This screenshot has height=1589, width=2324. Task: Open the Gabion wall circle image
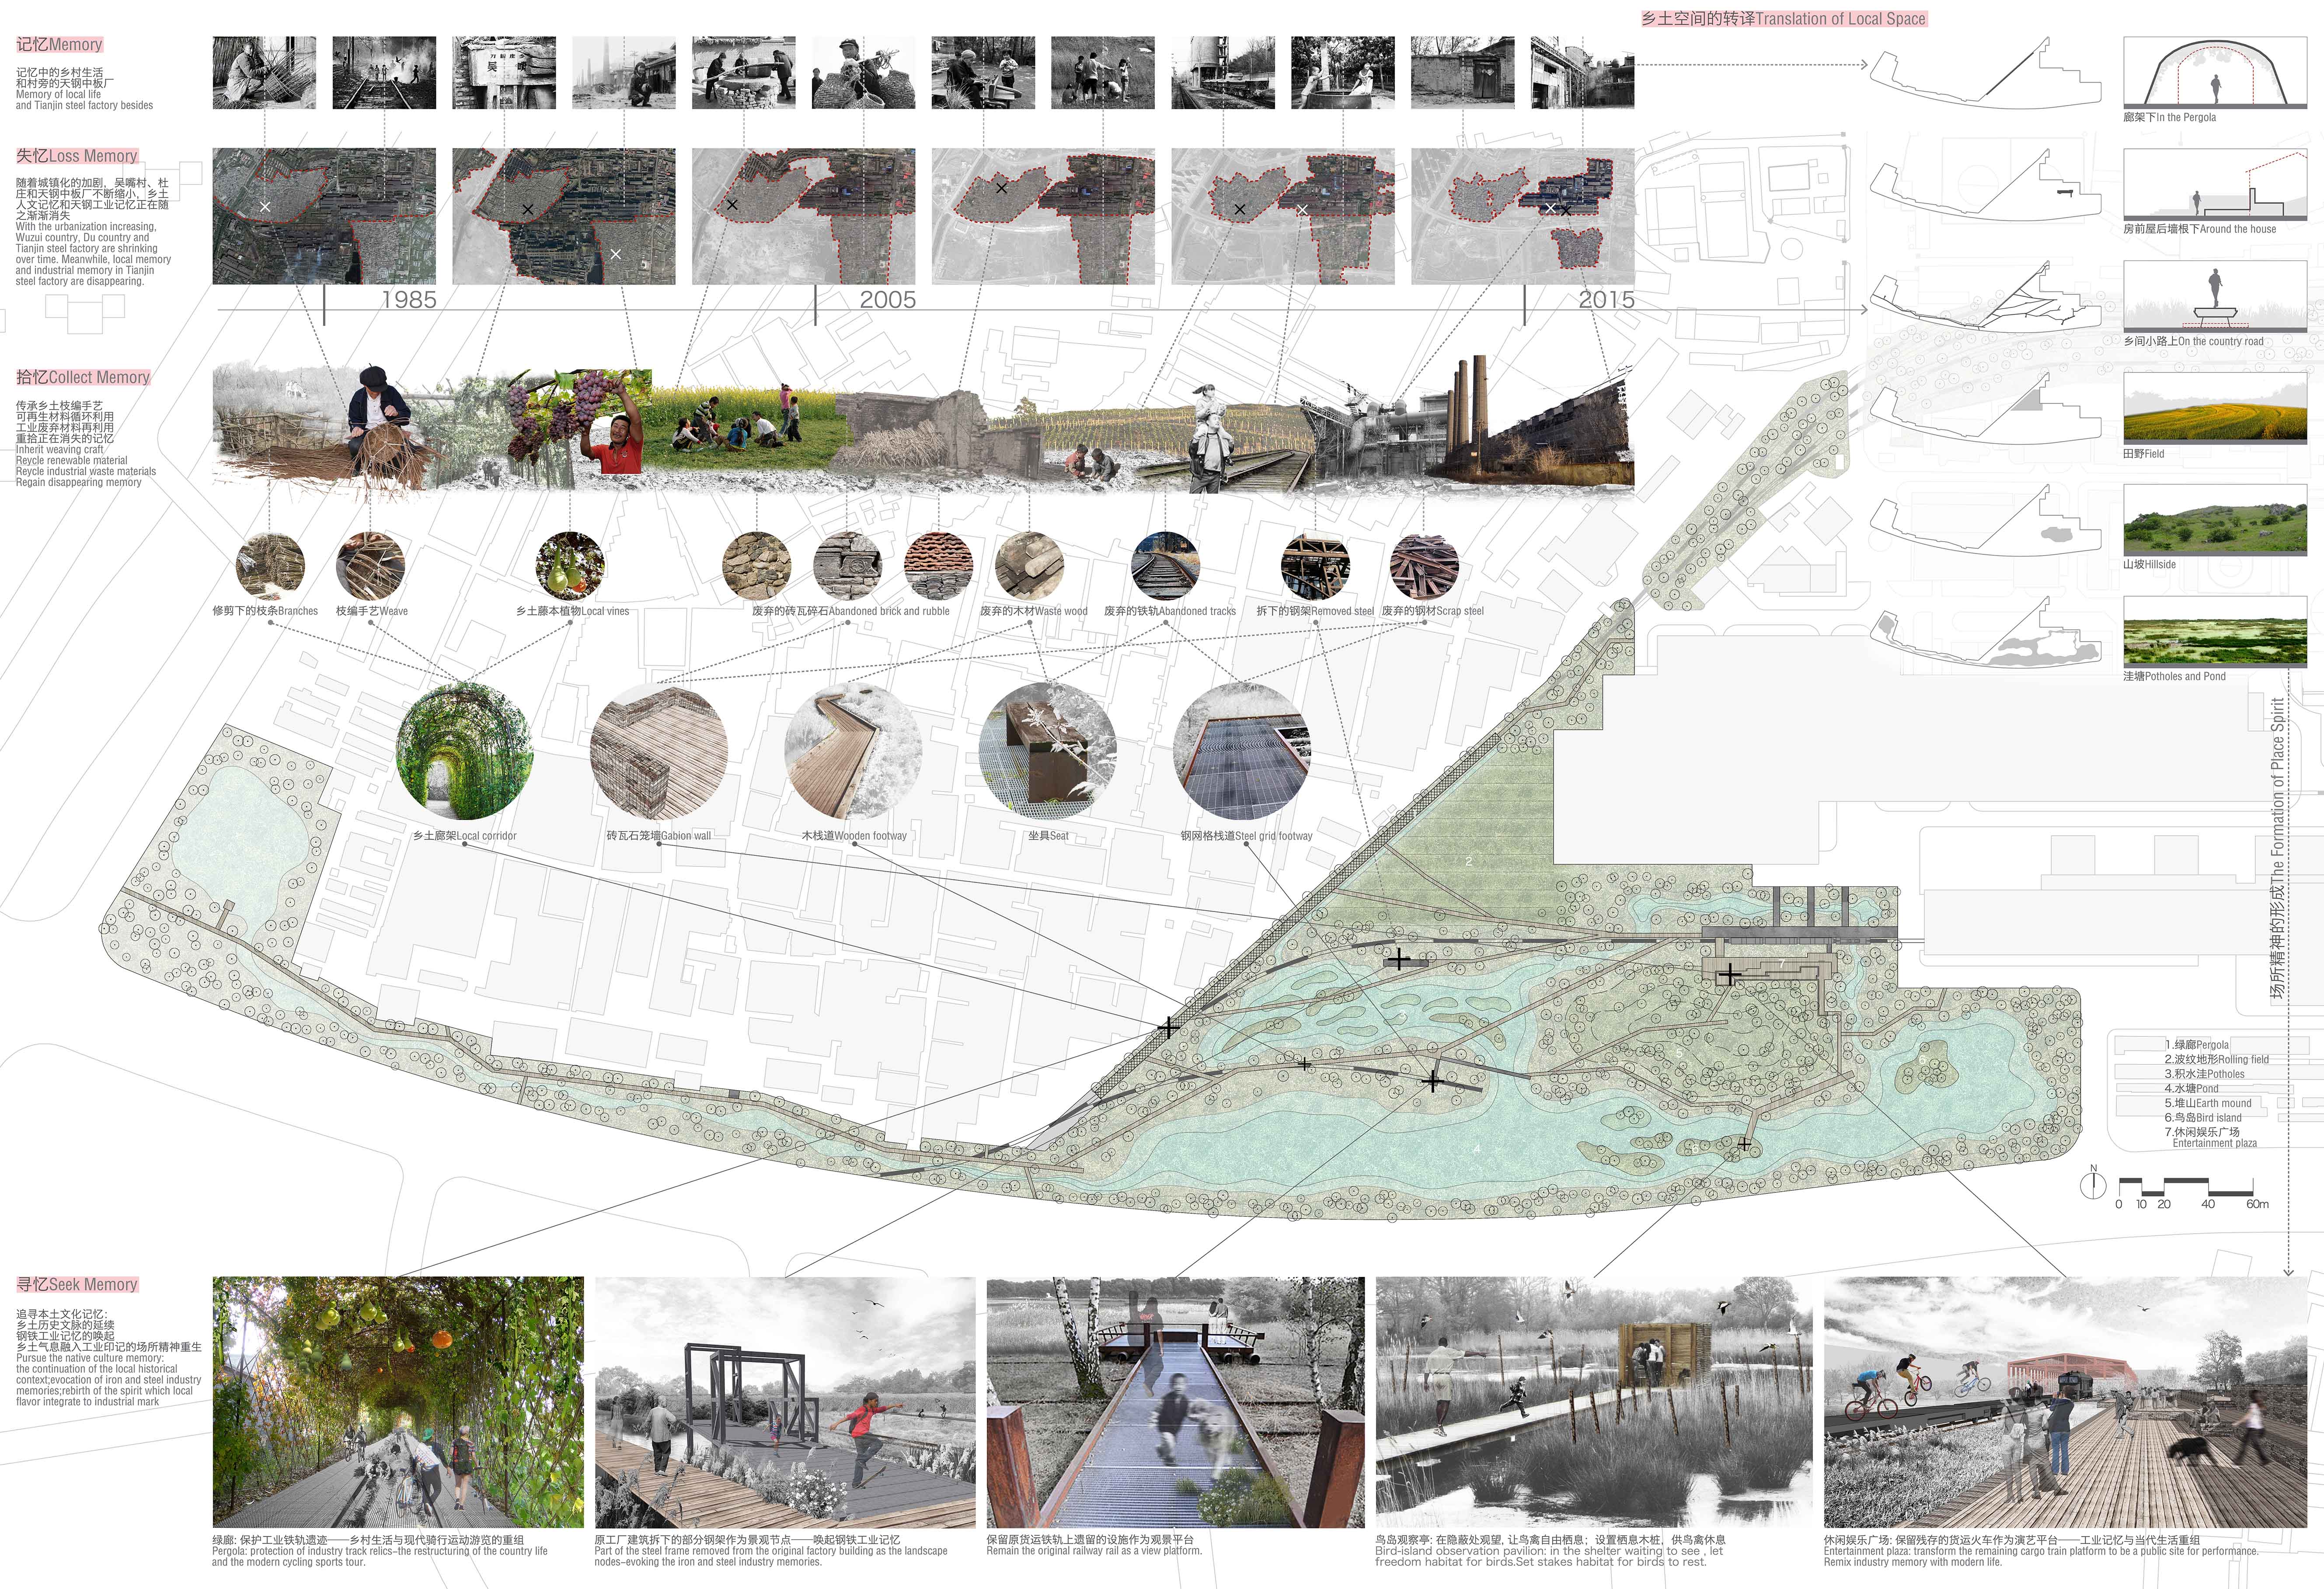point(659,752)
